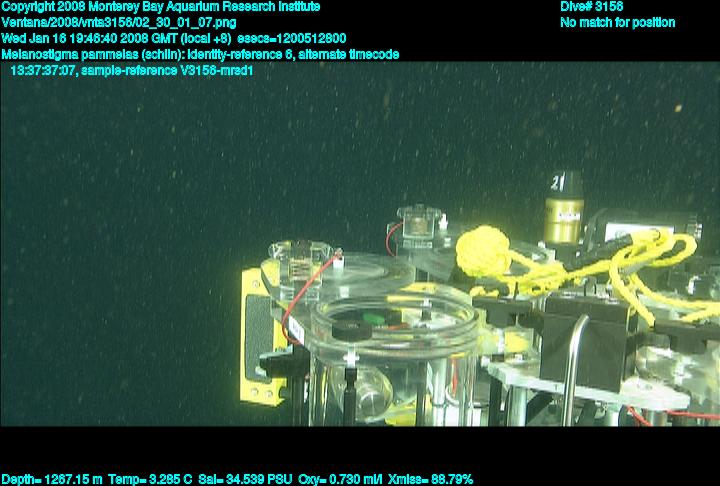
Task: Select the 'sample-reference V3156-mrsd1' text
Action: (x=167, y=71)
